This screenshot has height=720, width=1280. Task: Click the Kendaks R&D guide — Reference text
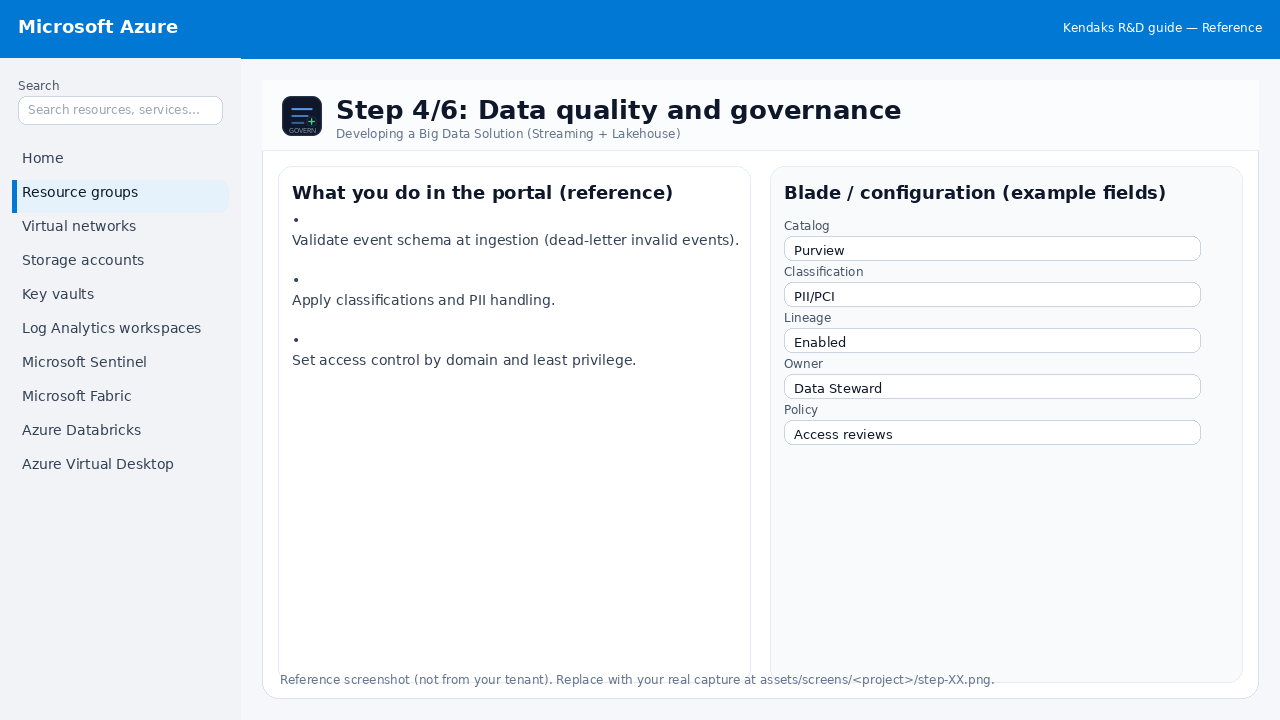pyautogui.click(x=1162, y=28)
